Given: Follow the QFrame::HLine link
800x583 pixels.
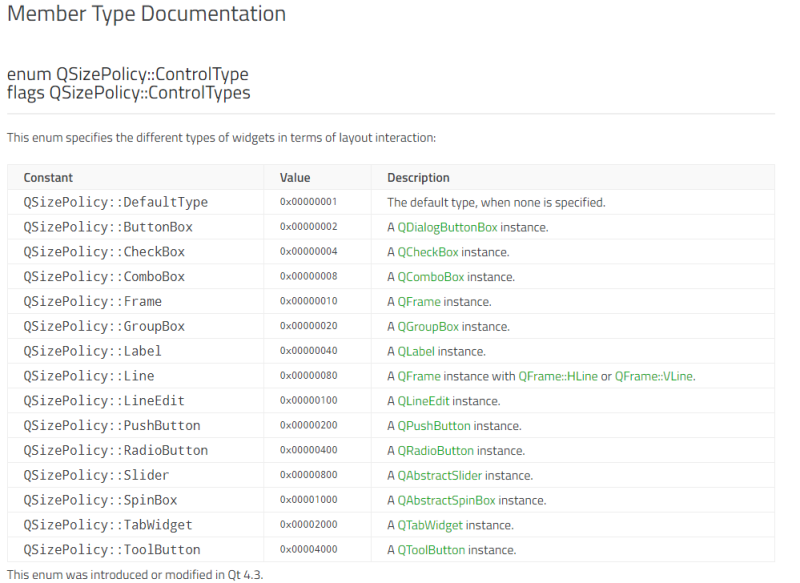Looking at the screenshot, I should pyautogui.click(x=557, y=376).
